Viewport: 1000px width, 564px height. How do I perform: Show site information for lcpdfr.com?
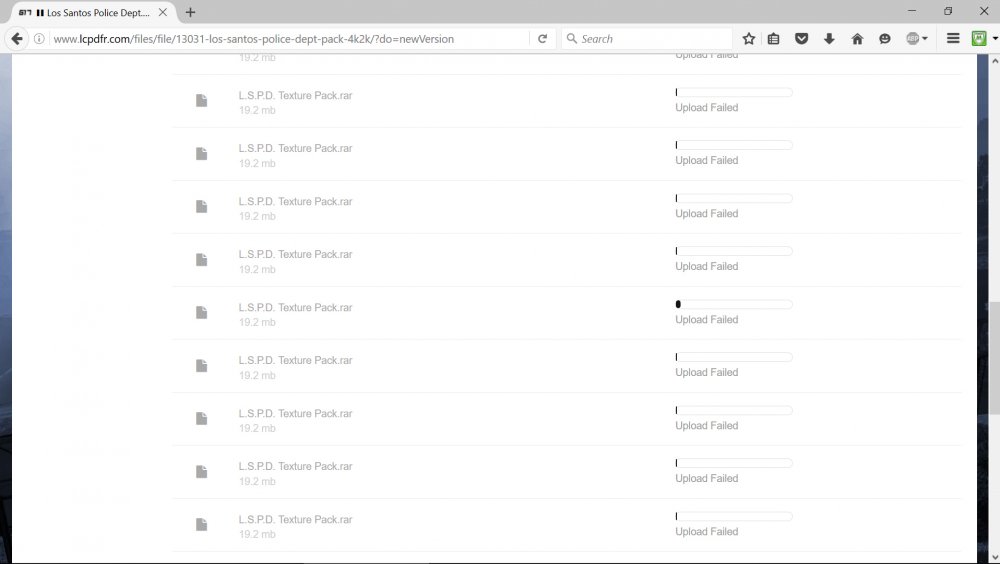point(39,39)
